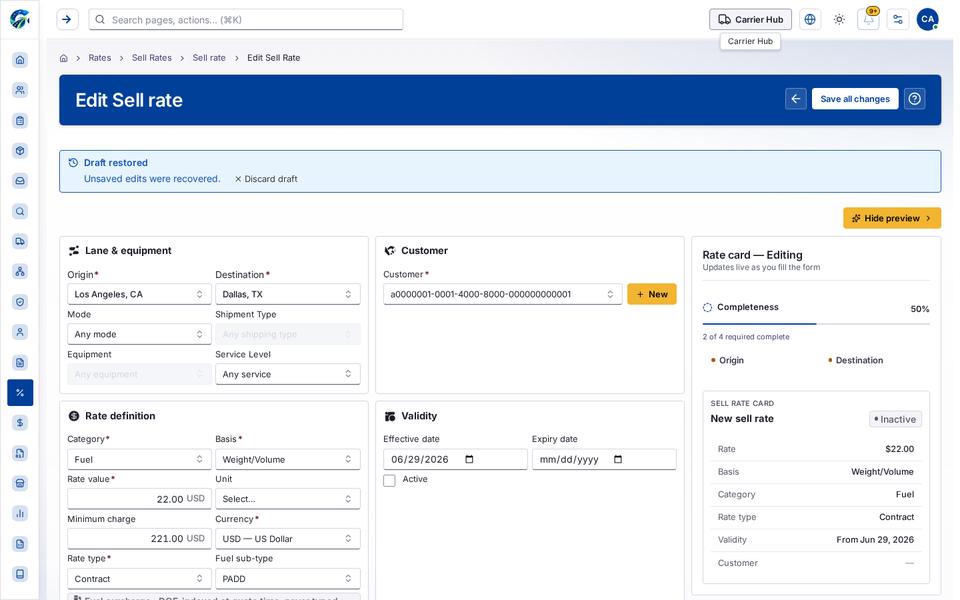Click the Rate value input field
Screen dimensions: 960x600
pyautogui.click(x=139, y=498)
